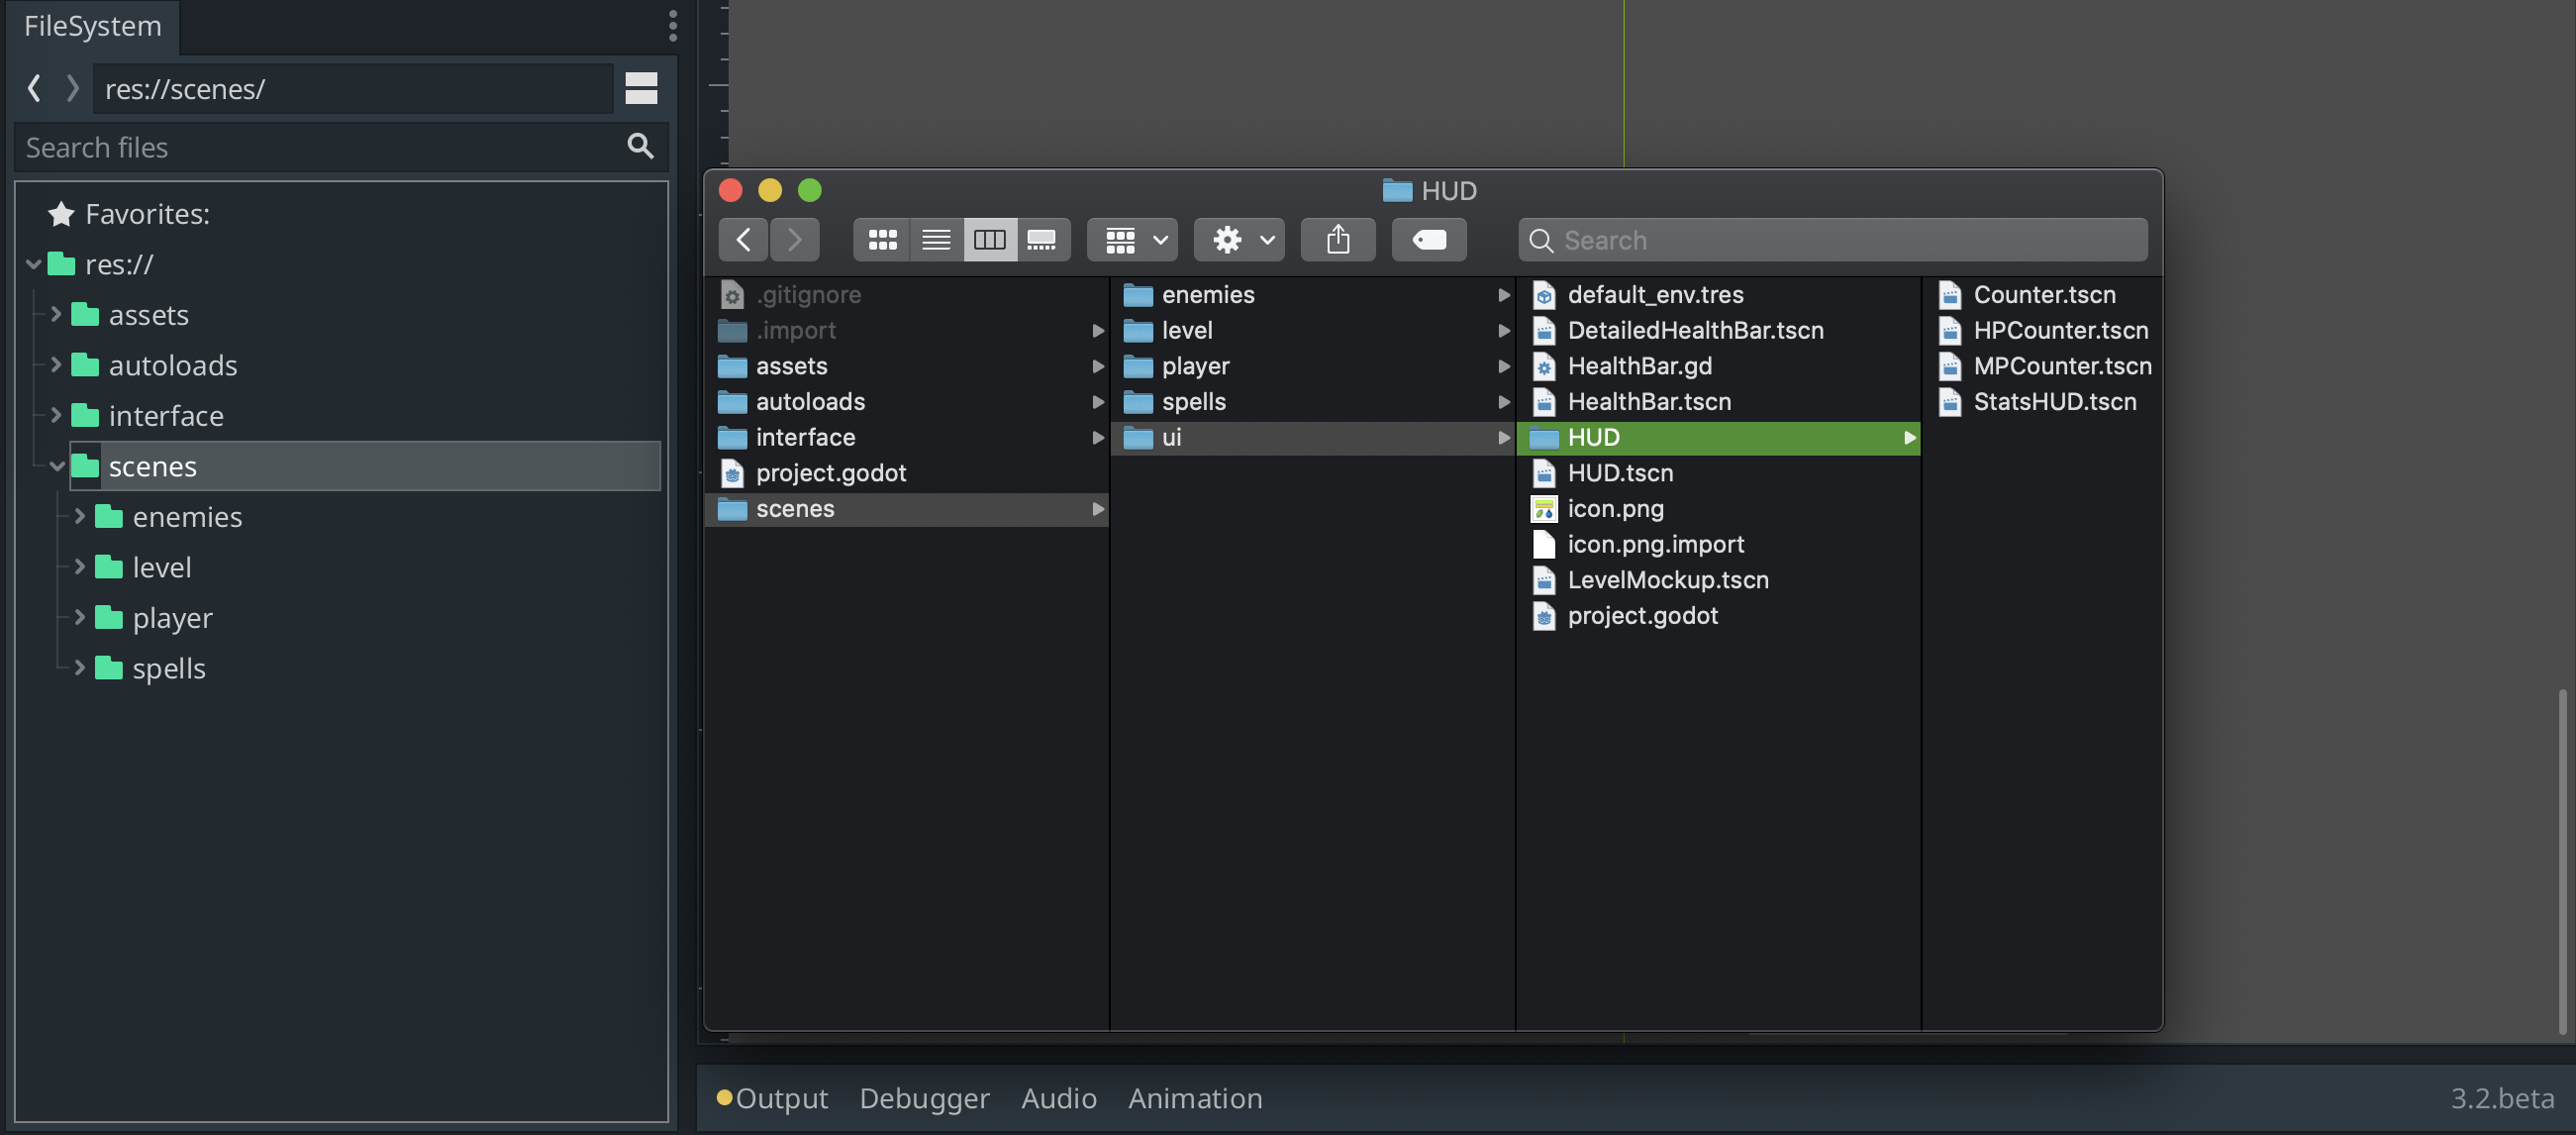Switch Finder to icon grid view
Viewport: 2576px width, 1135px height.
coord(881,239)
